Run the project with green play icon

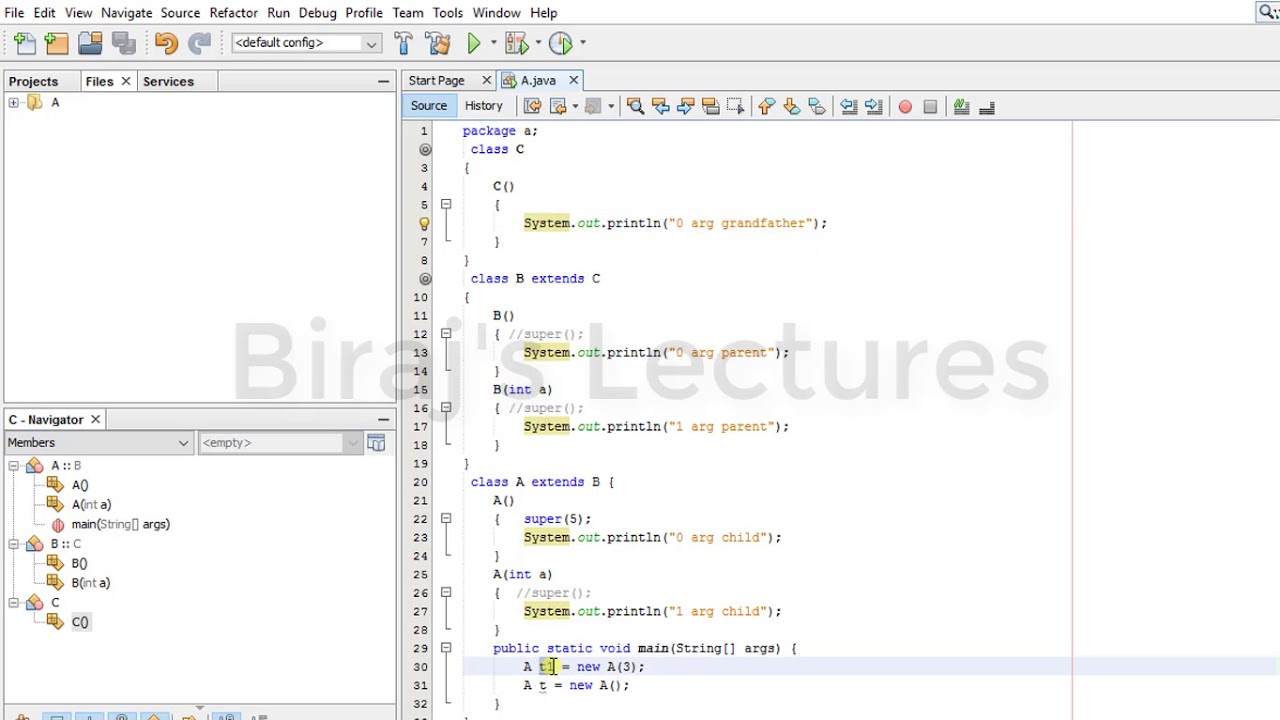(474, 43)
